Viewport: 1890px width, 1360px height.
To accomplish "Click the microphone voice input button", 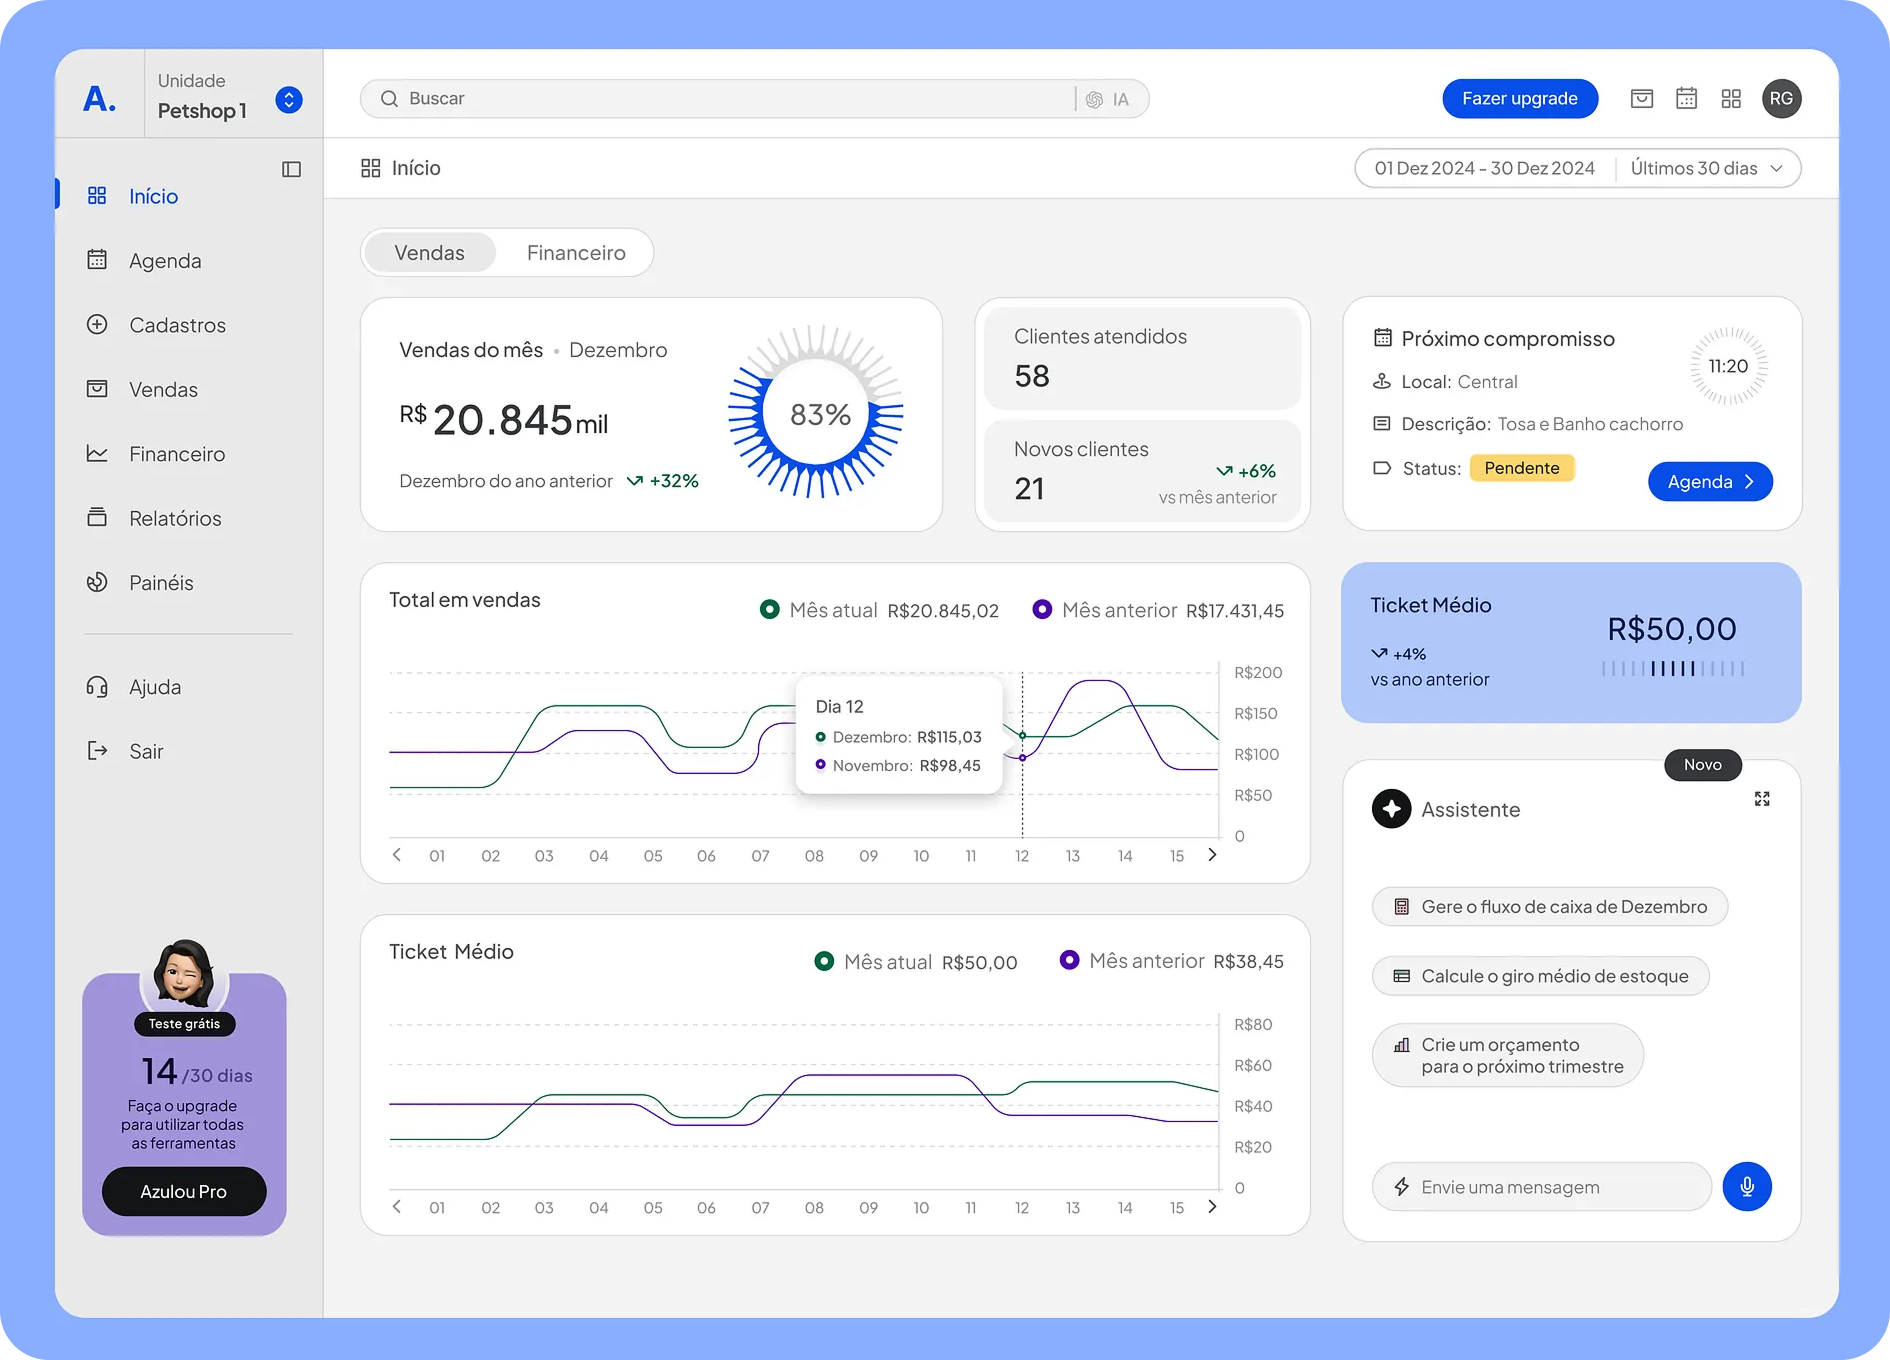I will point(1746,1187).
